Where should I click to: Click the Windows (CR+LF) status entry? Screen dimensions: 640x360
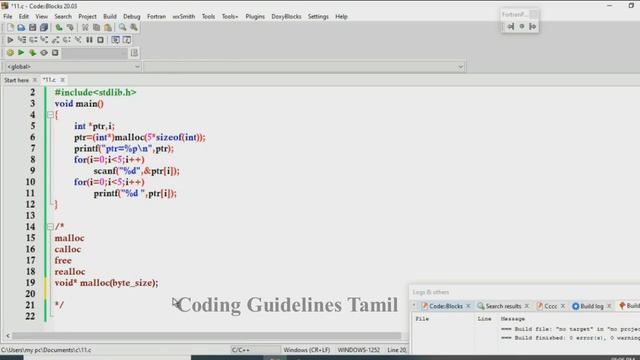(307, 350)
